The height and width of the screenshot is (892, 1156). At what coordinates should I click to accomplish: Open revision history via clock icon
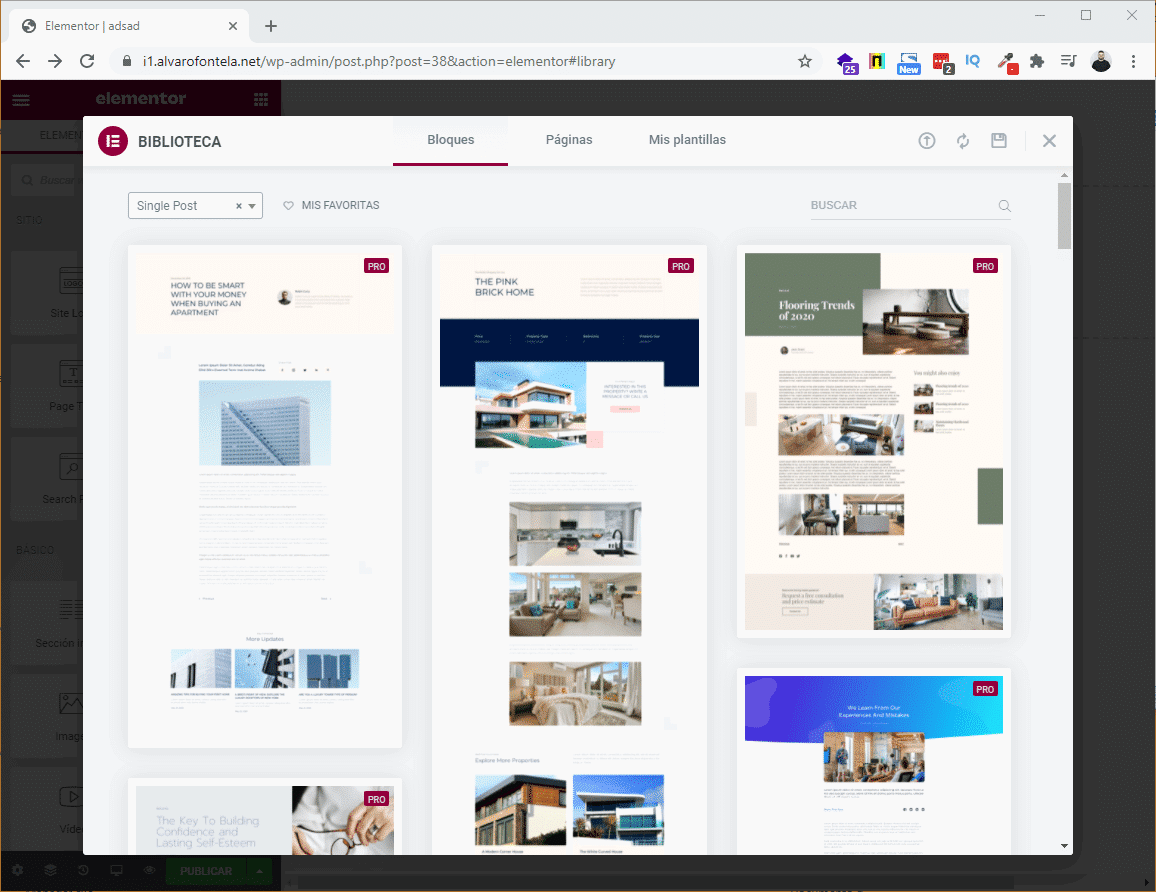83,870
